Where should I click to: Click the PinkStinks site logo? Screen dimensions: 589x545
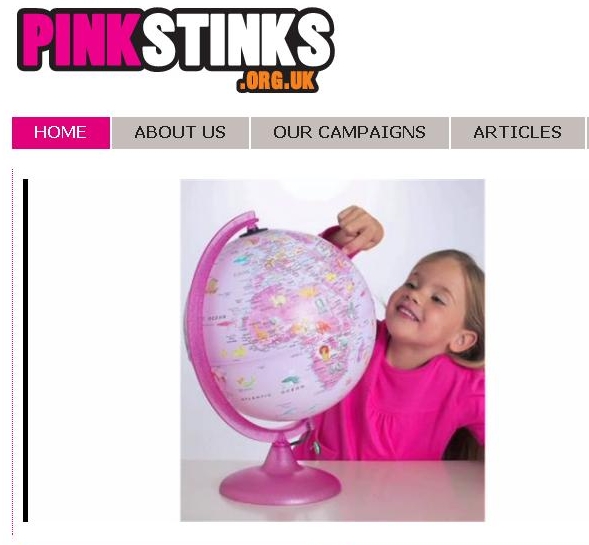tap(176, 50)
